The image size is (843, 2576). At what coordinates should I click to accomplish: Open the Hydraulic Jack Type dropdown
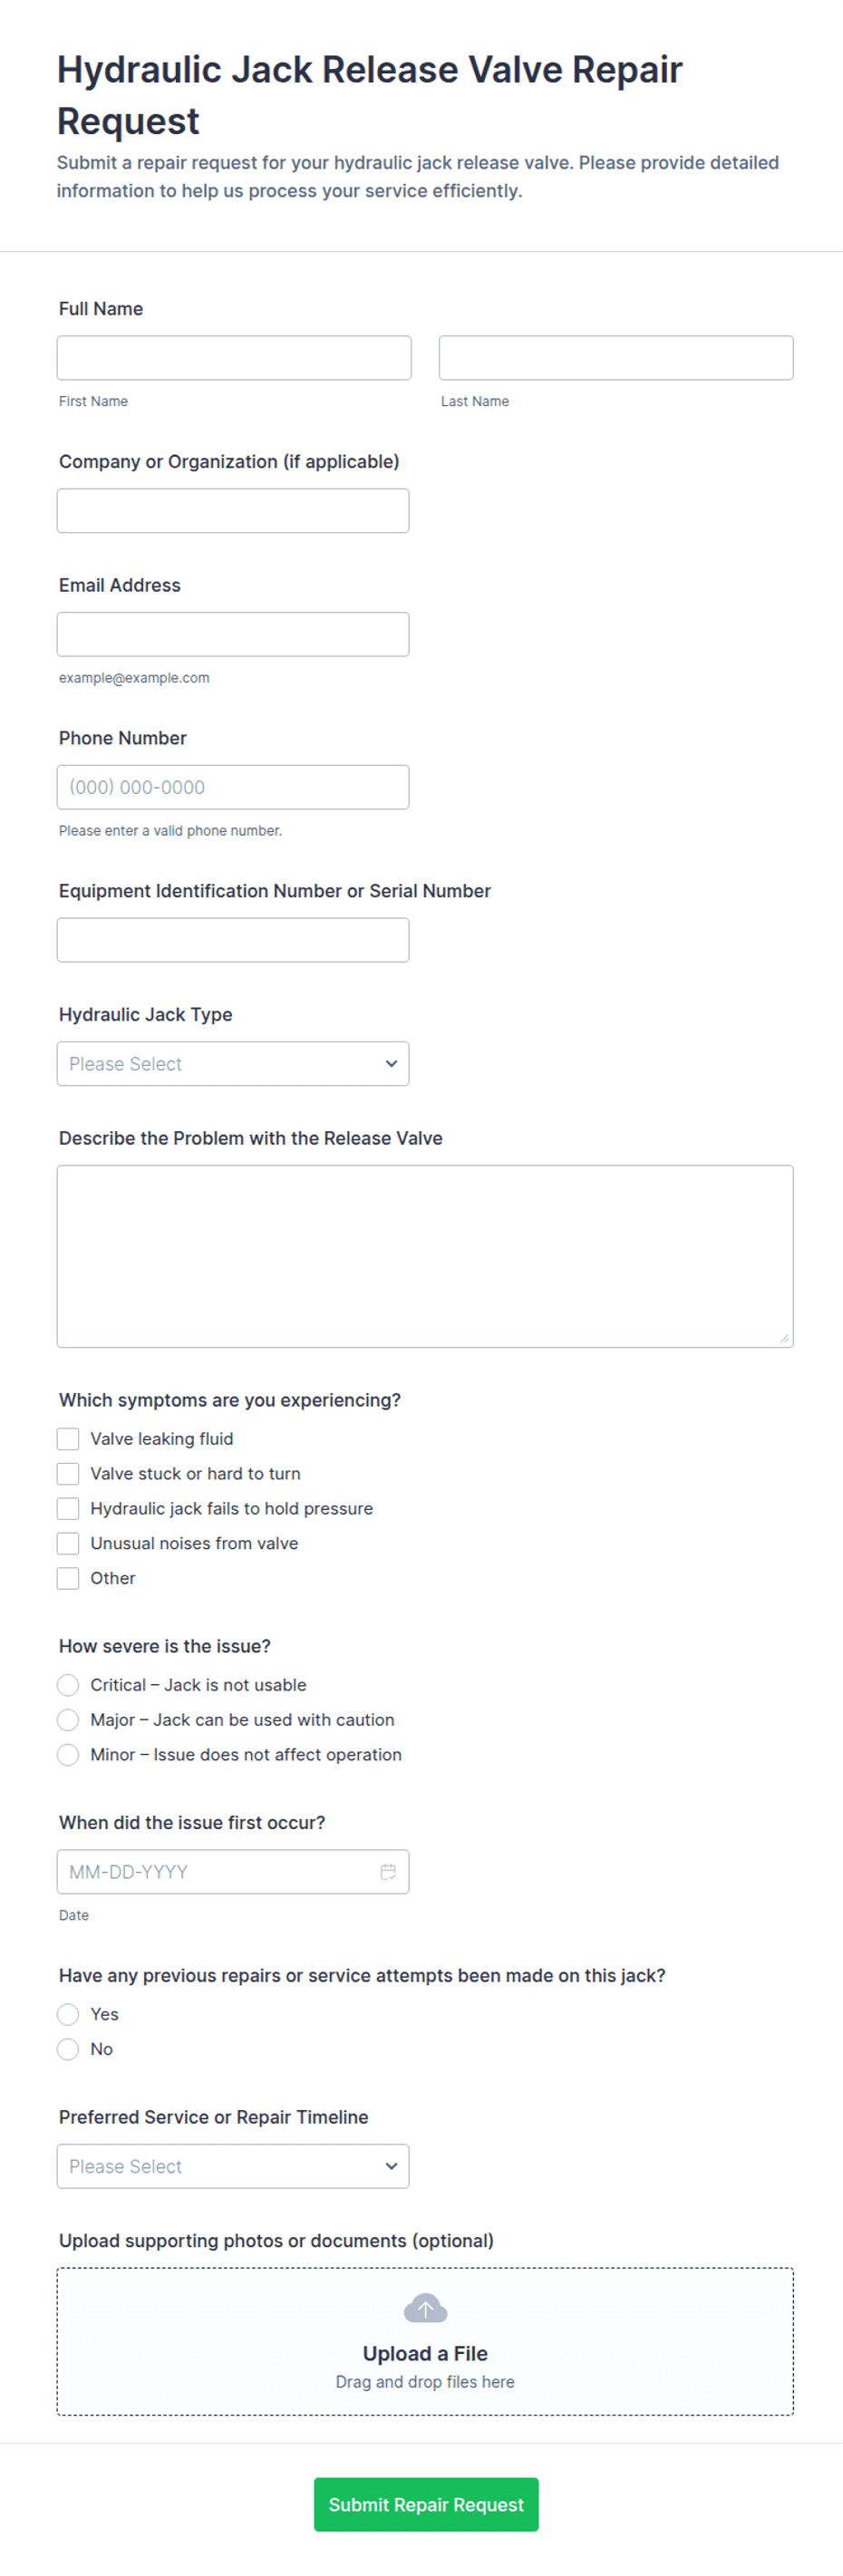point(233,1064)
